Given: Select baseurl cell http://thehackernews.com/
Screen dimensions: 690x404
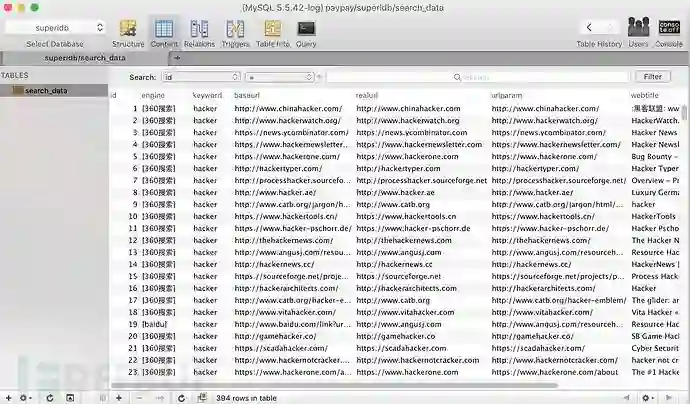Looking at the screenshot, I should point(284,240).
